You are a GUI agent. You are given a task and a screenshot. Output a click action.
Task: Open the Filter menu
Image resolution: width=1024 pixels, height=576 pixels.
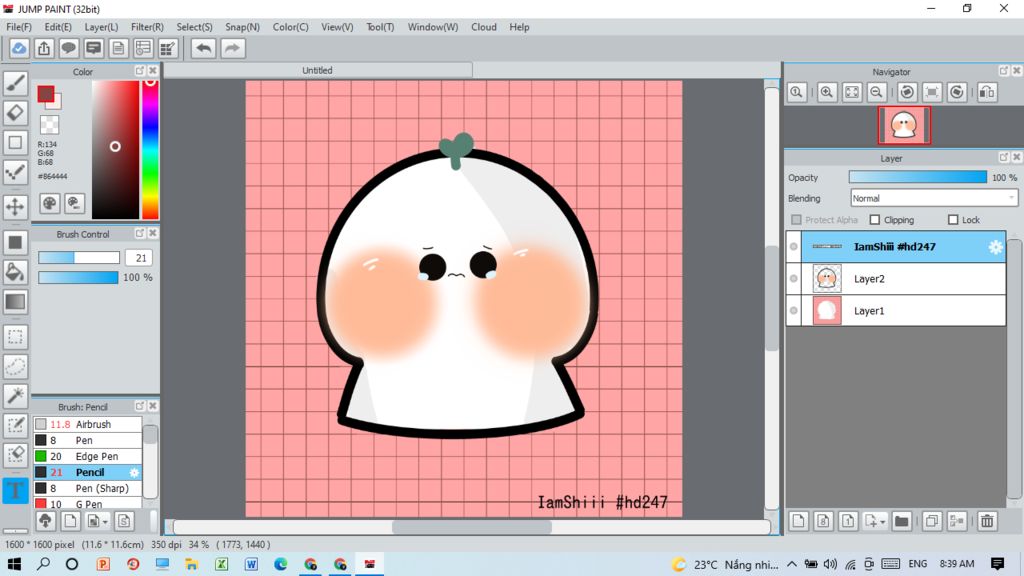tap(147, 27)
